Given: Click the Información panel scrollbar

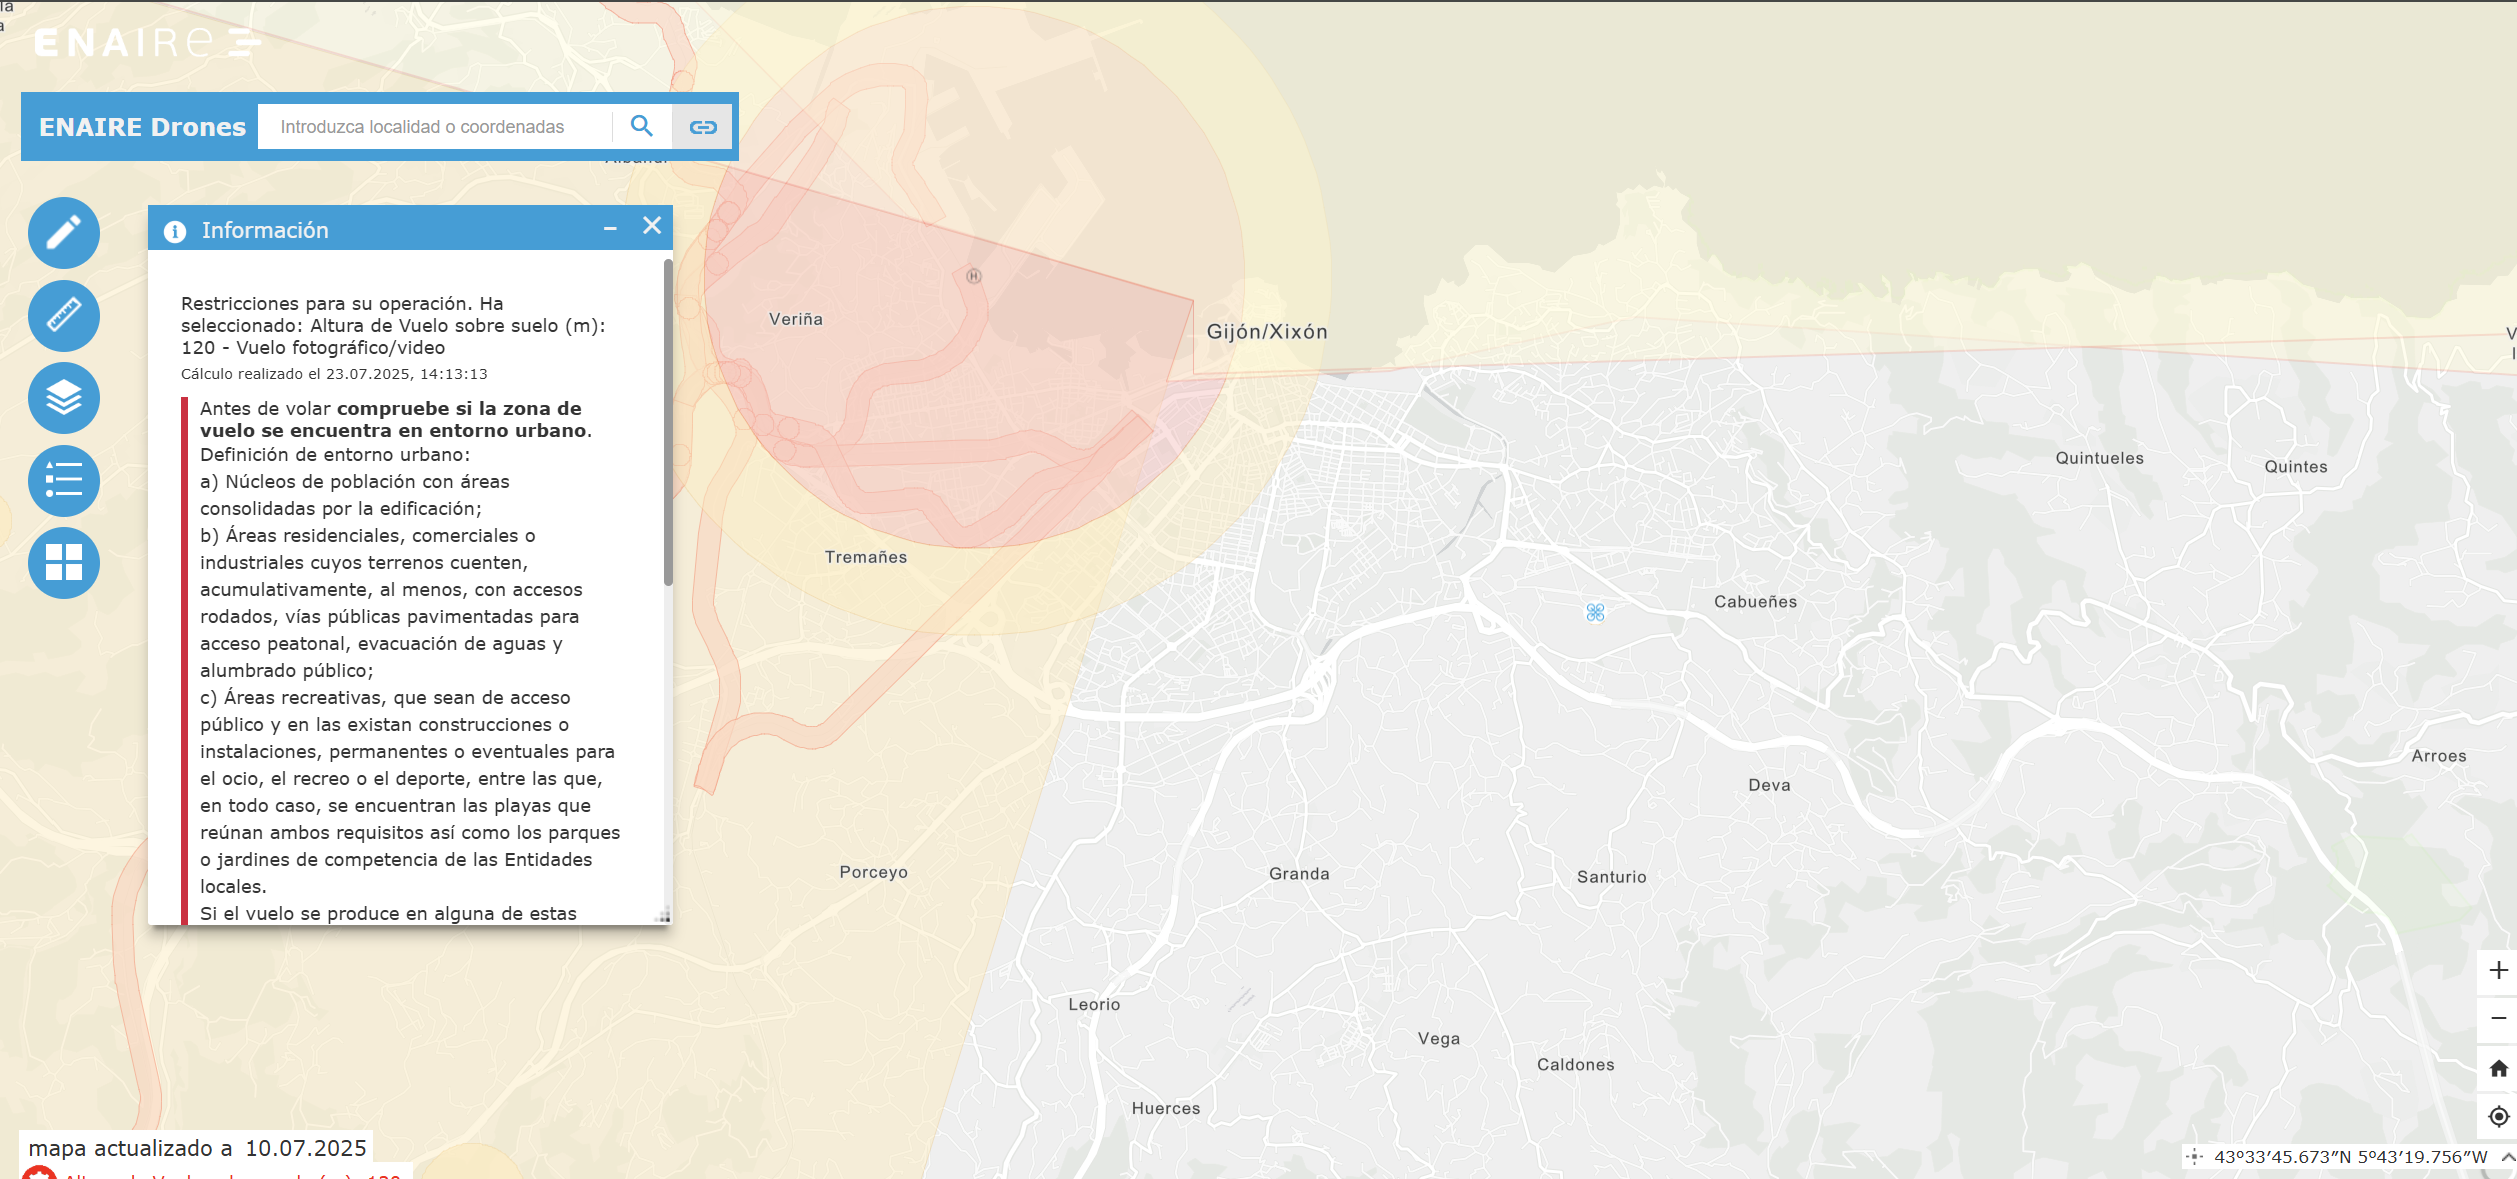Looking at the screenshot, I should pyautogui.click(x=668, y=422).
